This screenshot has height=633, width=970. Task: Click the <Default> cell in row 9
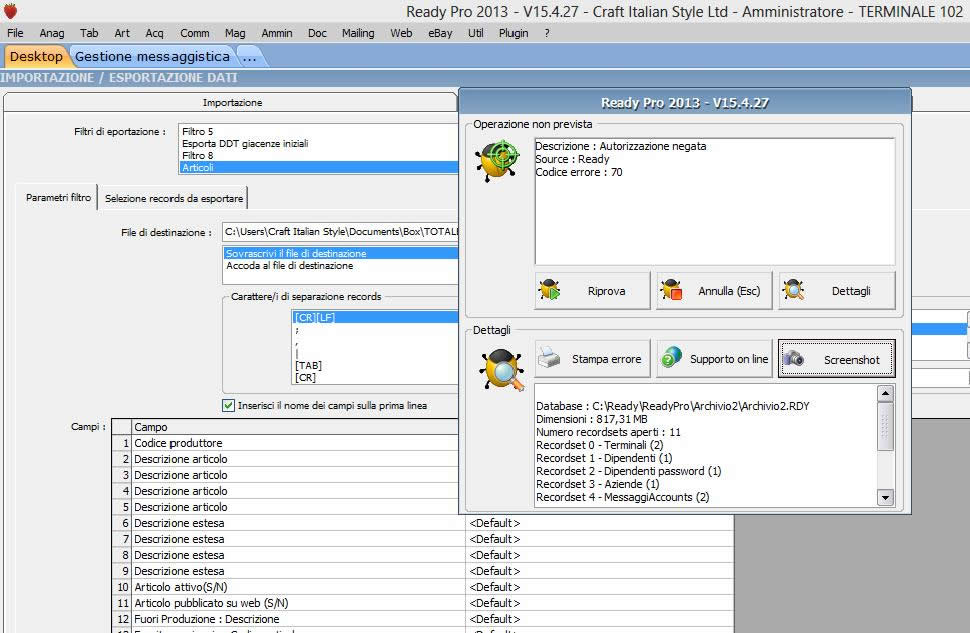coord(599,571)
